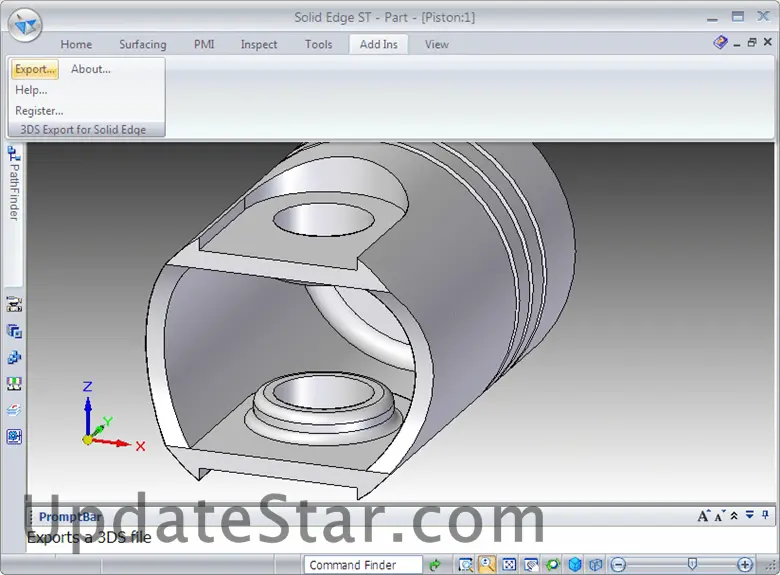Viewport: 780px width, 575px height.
Task: Close the inner Piston document
Action: [768, 43]
